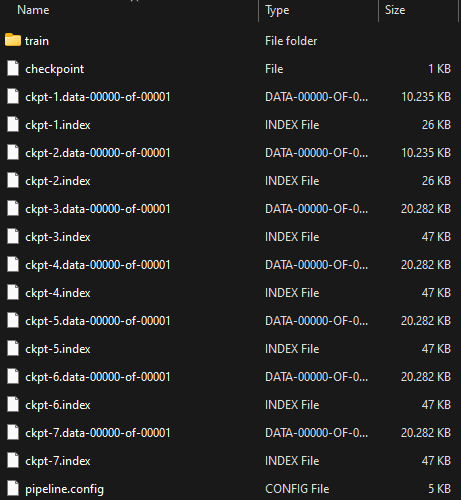This screenshot has width=461, height=500.
Task: Sort files by the Name column
Action: click(x=33, y=10)
